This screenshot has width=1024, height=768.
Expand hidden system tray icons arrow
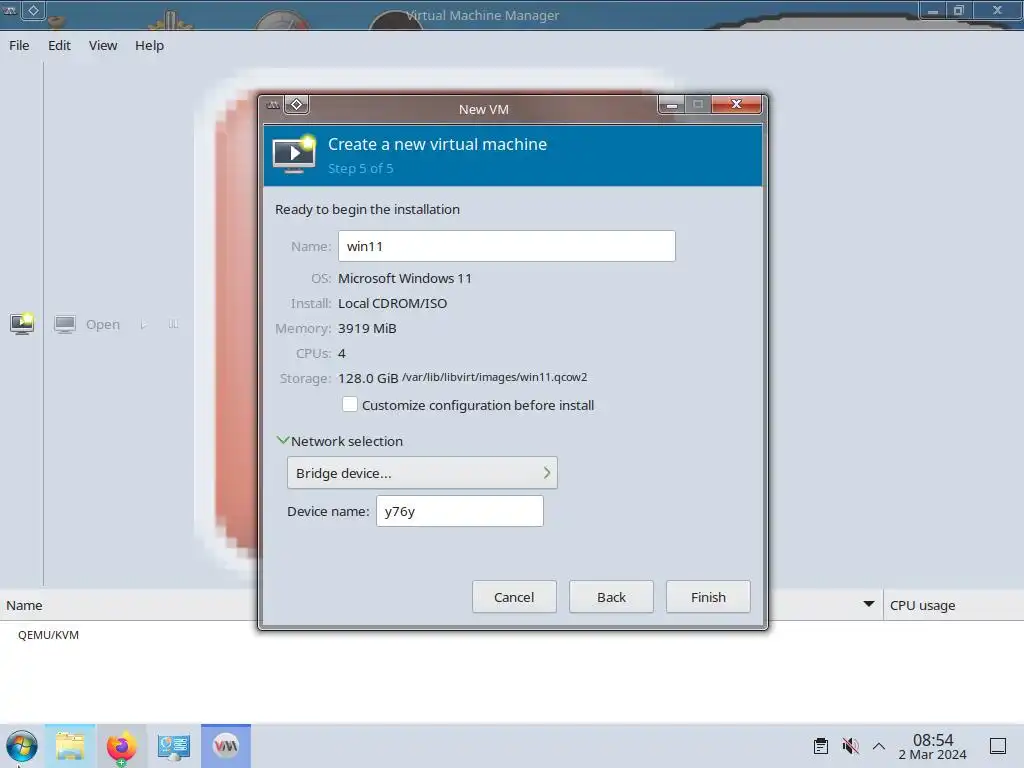[879, 746]
